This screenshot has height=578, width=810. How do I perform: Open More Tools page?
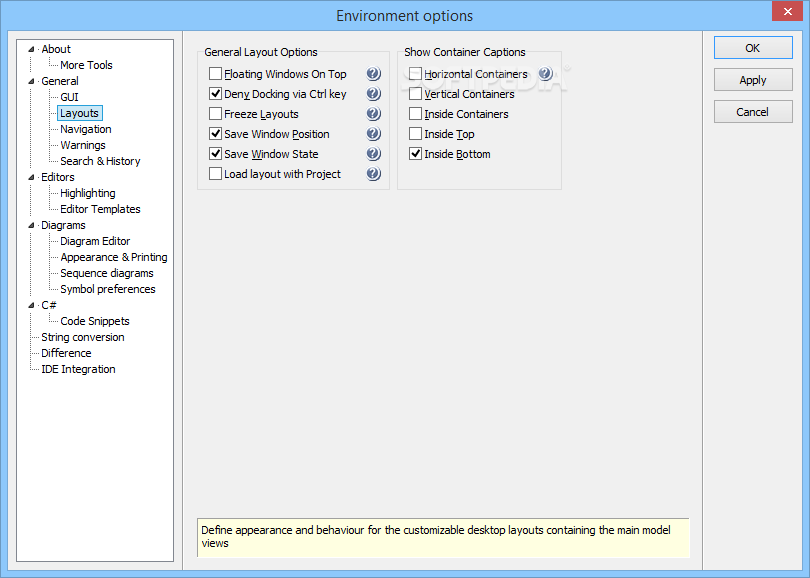(86, 65)
